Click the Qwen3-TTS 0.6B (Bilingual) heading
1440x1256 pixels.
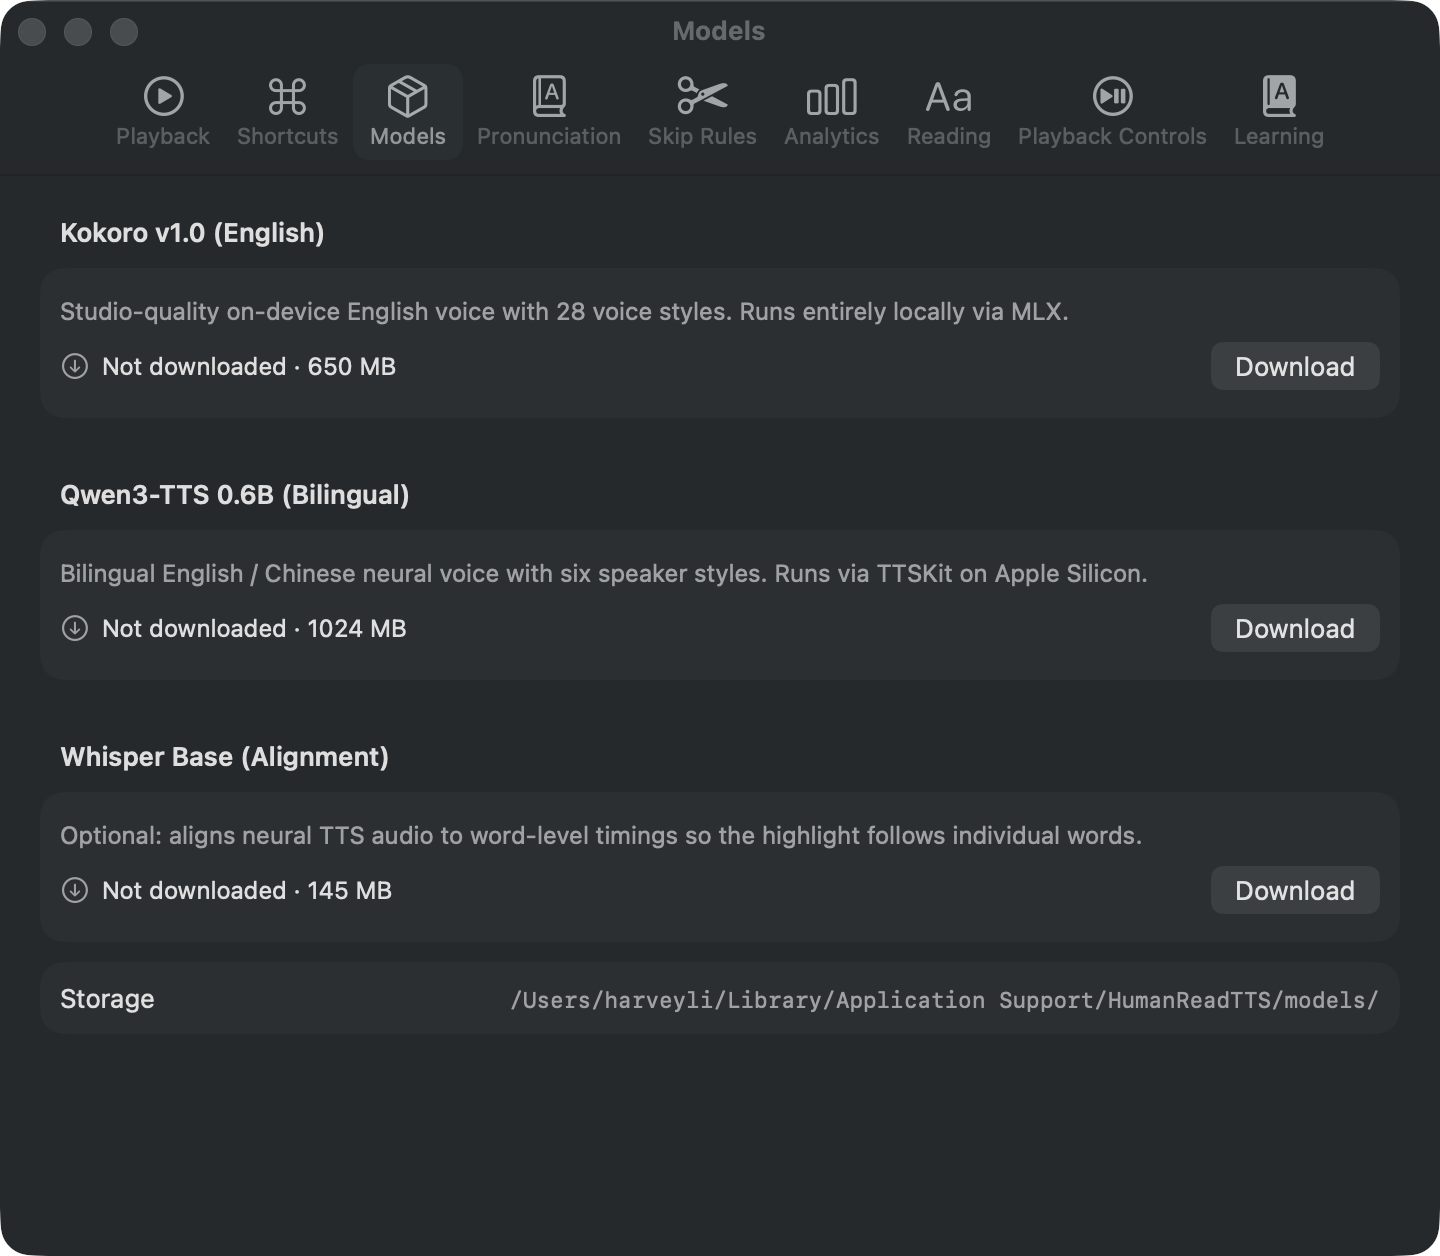pos(235,495)
